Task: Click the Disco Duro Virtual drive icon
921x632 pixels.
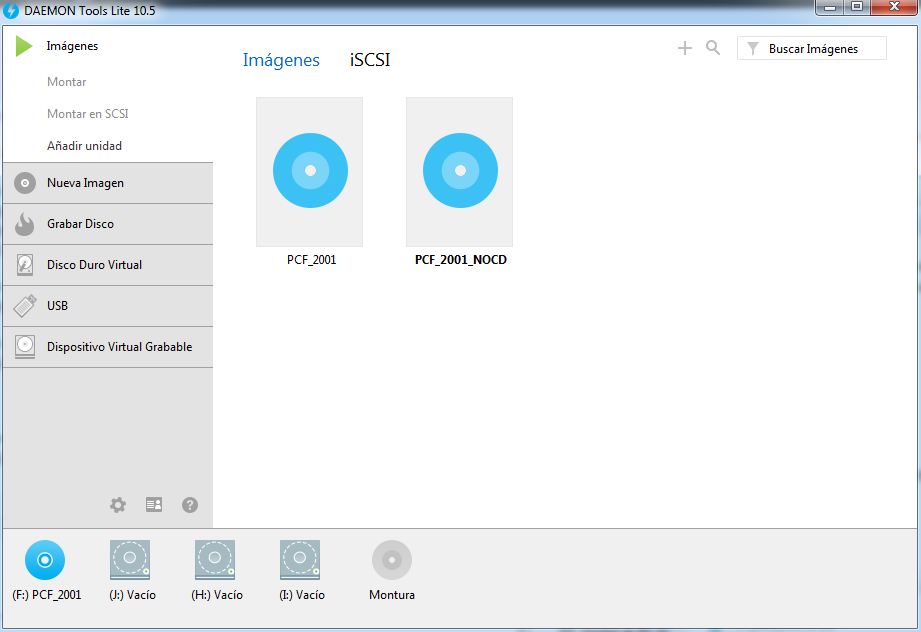Action: [x=25, y=265]
